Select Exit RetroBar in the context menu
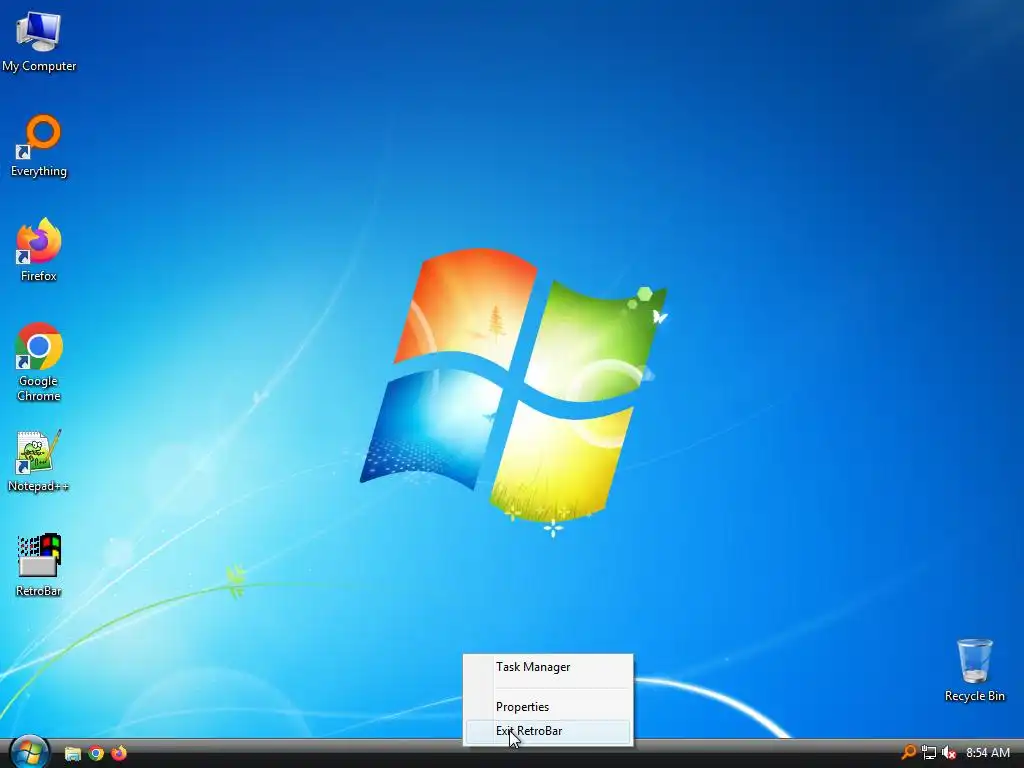1024x768 pixels. tap(547, 731)
